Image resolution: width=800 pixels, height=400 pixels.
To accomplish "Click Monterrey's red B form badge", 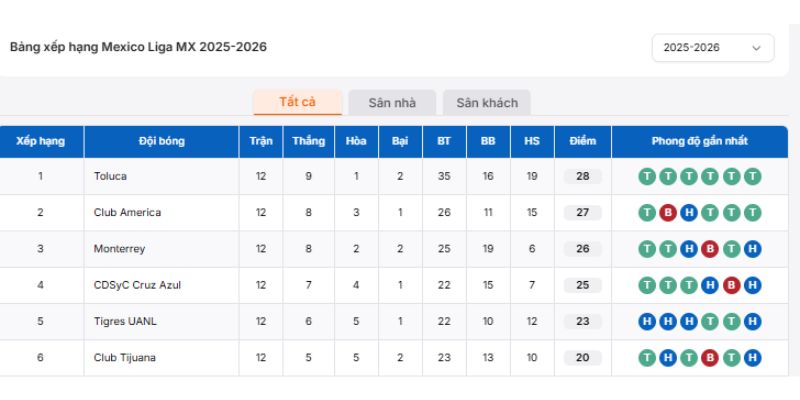I will tap(710, 249).
